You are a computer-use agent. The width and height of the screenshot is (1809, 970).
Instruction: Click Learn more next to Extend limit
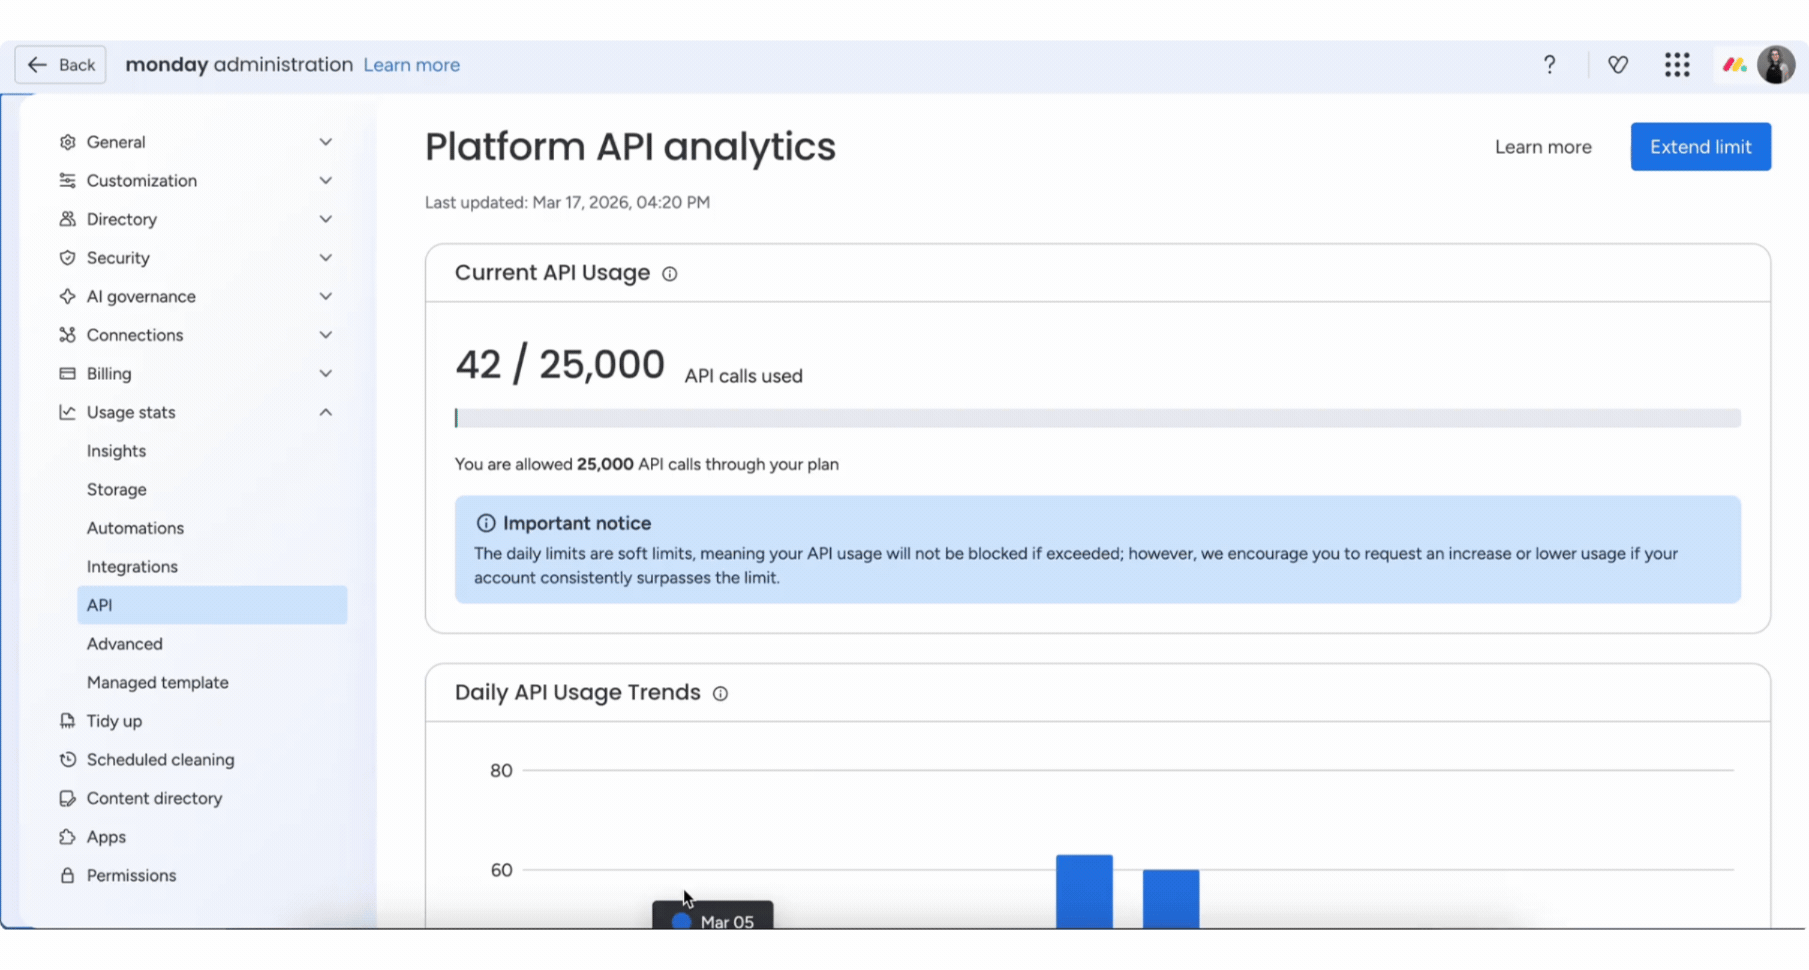[1543, 147]
